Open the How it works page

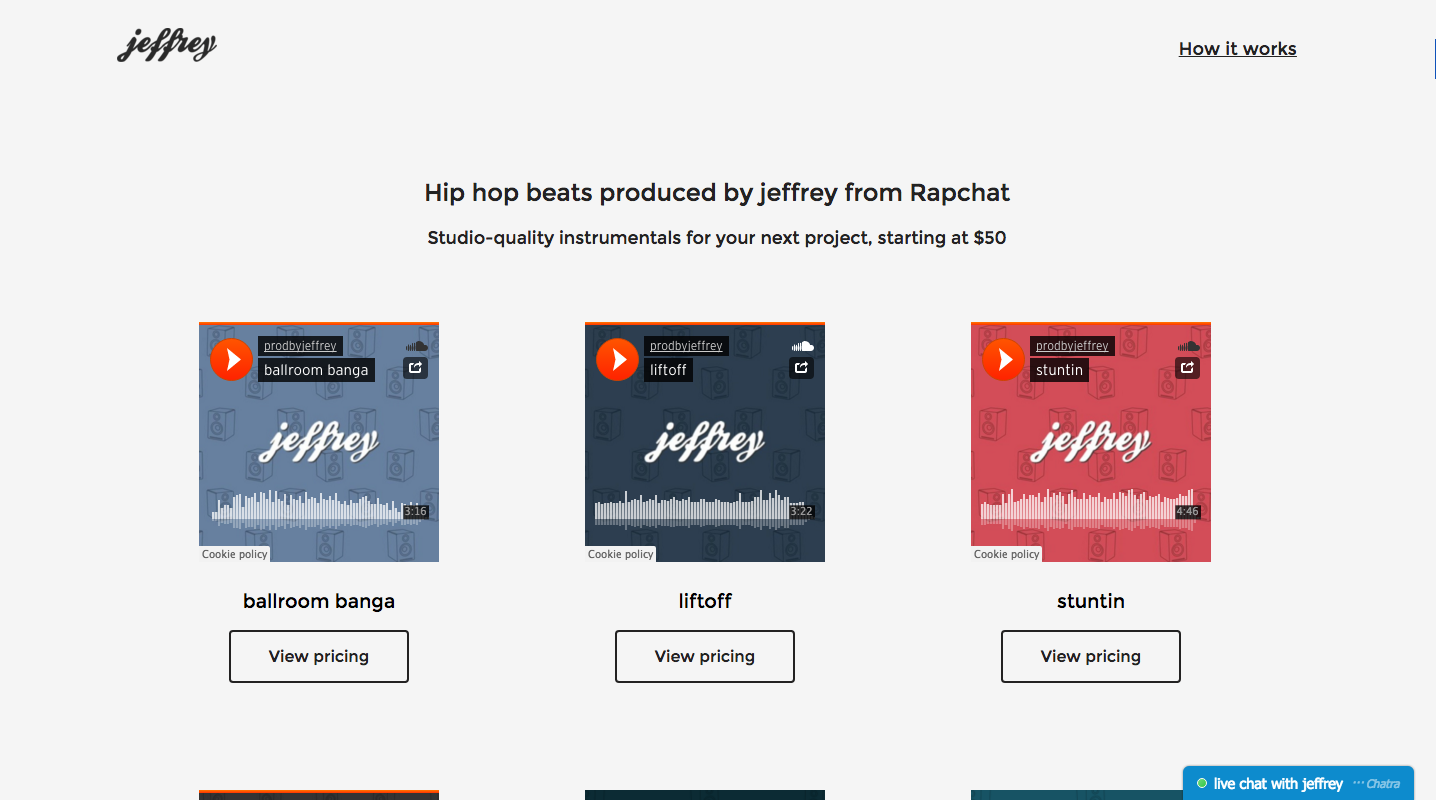(1237, 48)
